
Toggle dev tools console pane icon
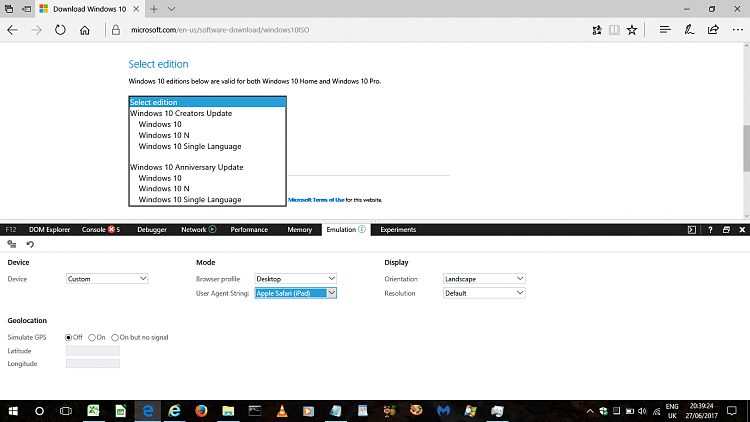click(x=692, y=230)
